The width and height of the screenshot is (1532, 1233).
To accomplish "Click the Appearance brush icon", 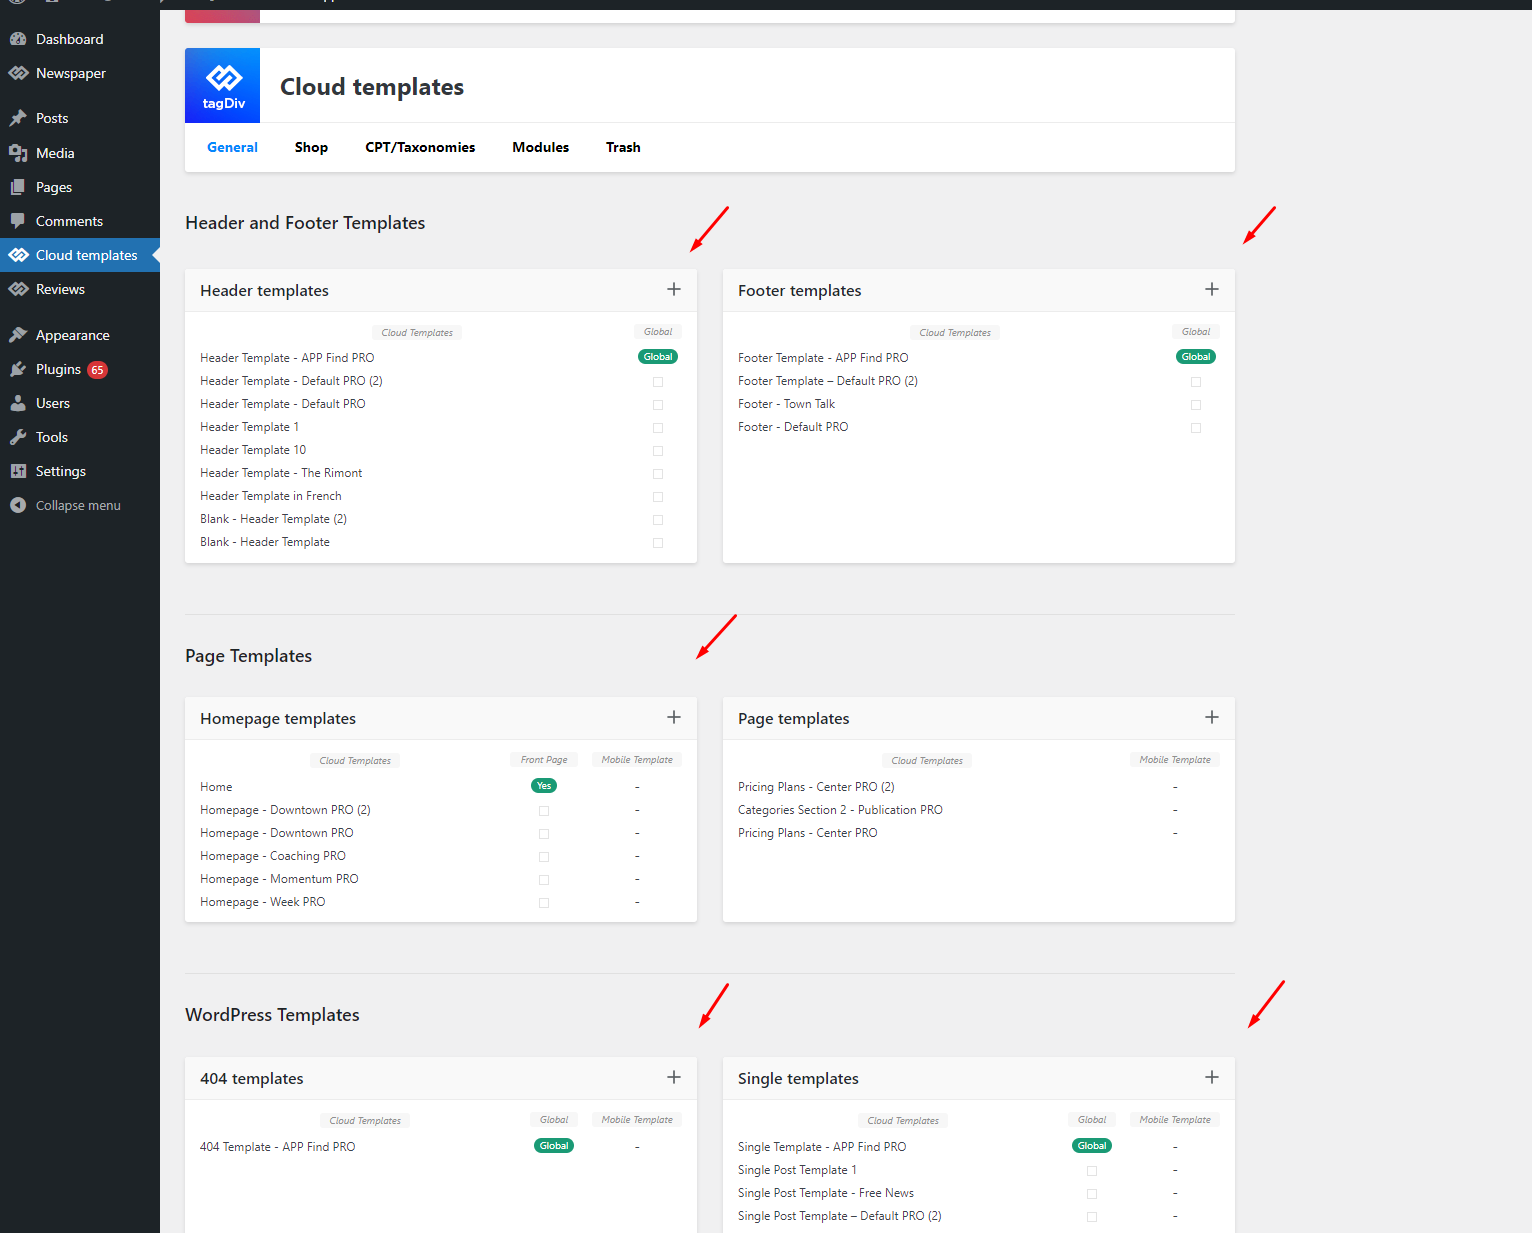I will point(18,335).
